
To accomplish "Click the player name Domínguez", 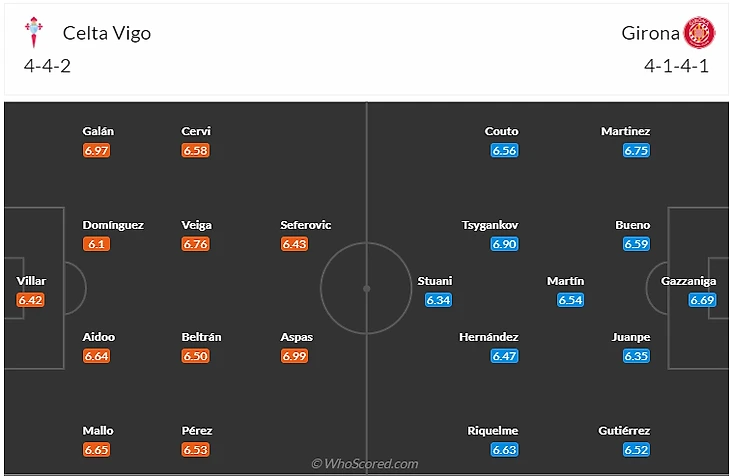I will tap(113, 225).
